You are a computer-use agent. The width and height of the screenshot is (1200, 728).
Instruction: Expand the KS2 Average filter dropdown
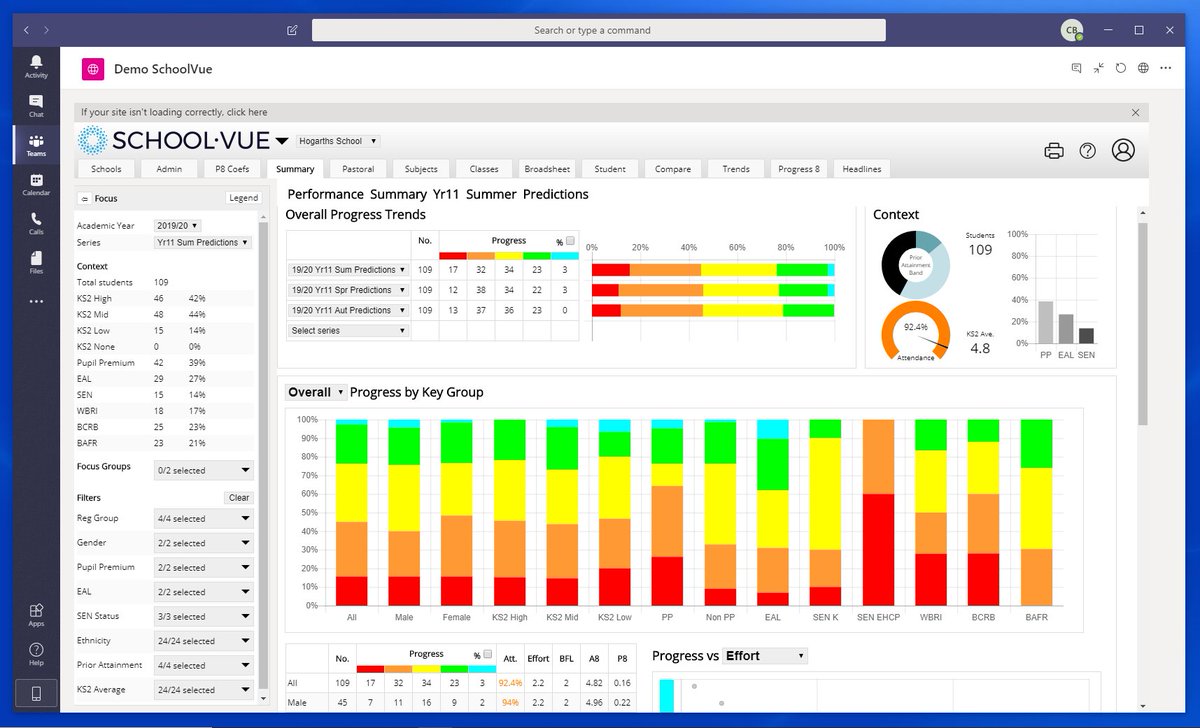204,690
